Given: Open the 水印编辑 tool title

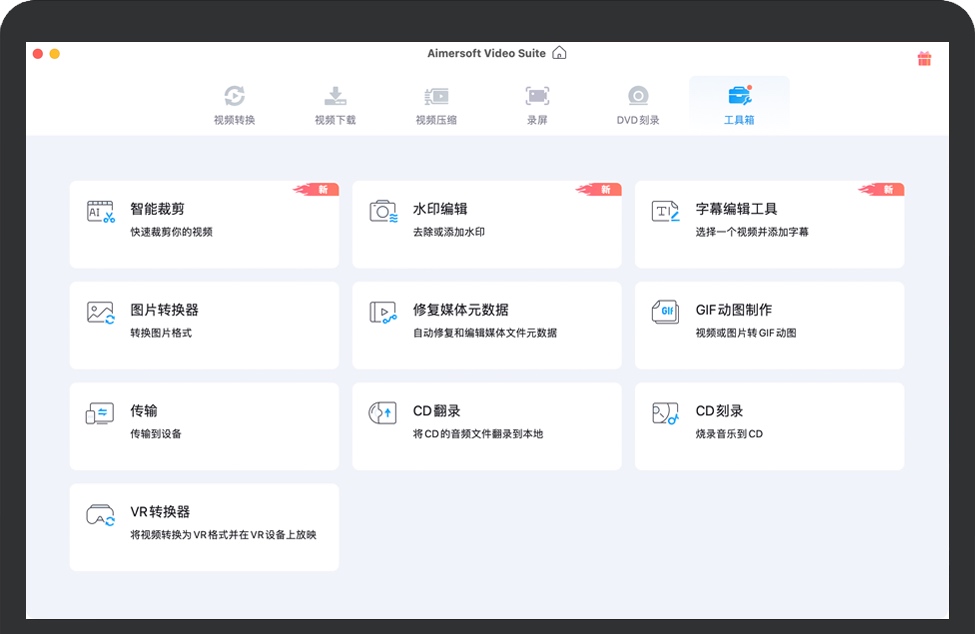Looking at the screenshot, I should click(440, 209).
